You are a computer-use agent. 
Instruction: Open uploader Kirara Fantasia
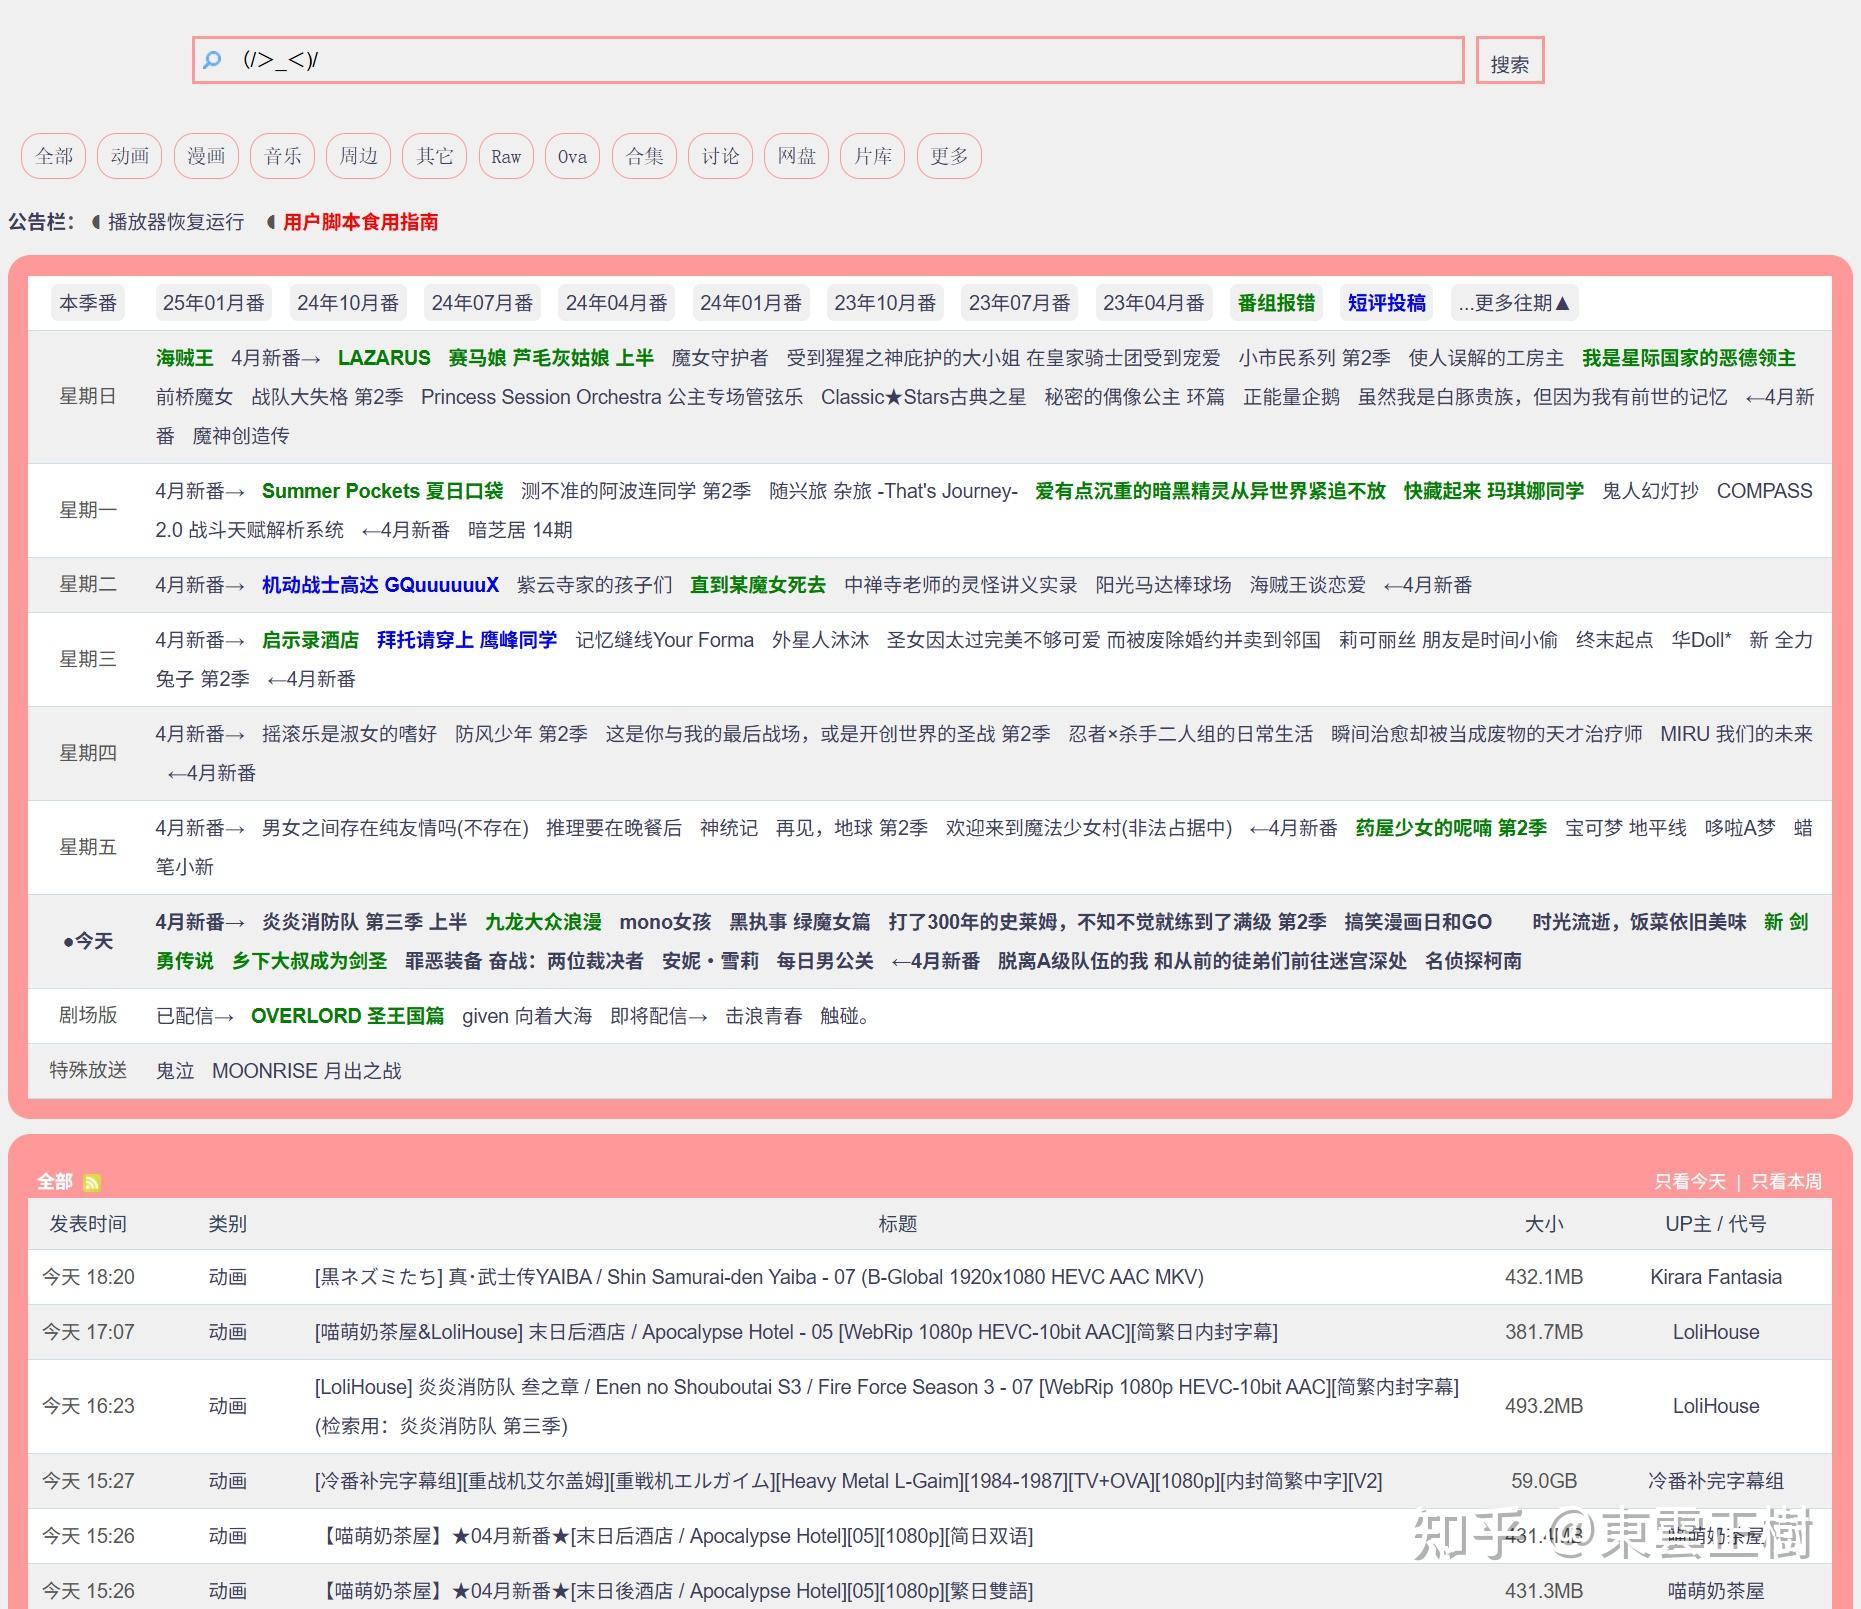(x=1716, y=1277)
